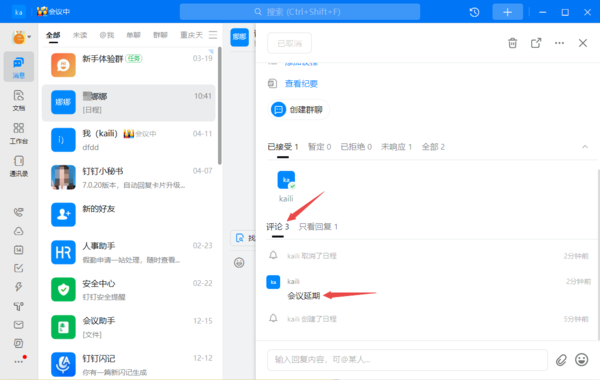This screenshot has height=380, width=600.
Task: Open the Workbench (工作台) sidebar icon
Action: 18,133
